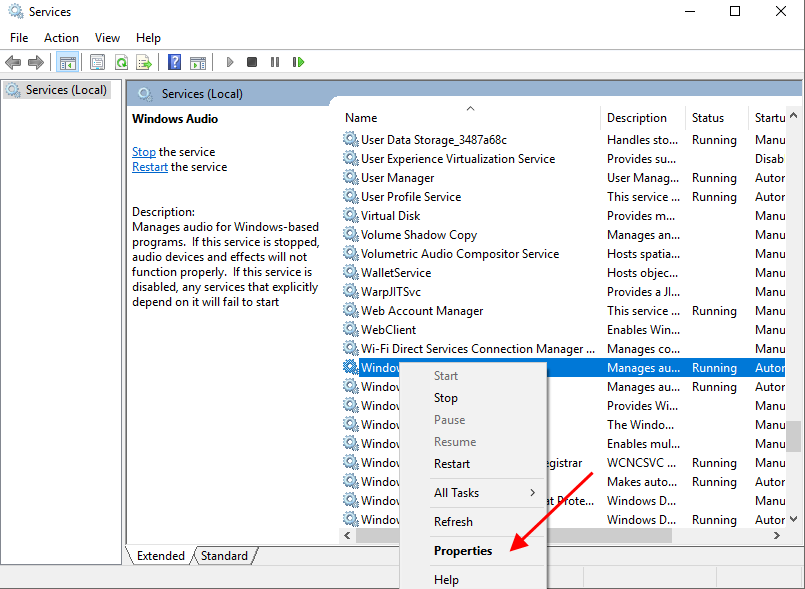Image resolution: width=805 pixels, height=589 pixels.
Task: Select User Experience Virtualization Service row
Action: click(458, 159)
